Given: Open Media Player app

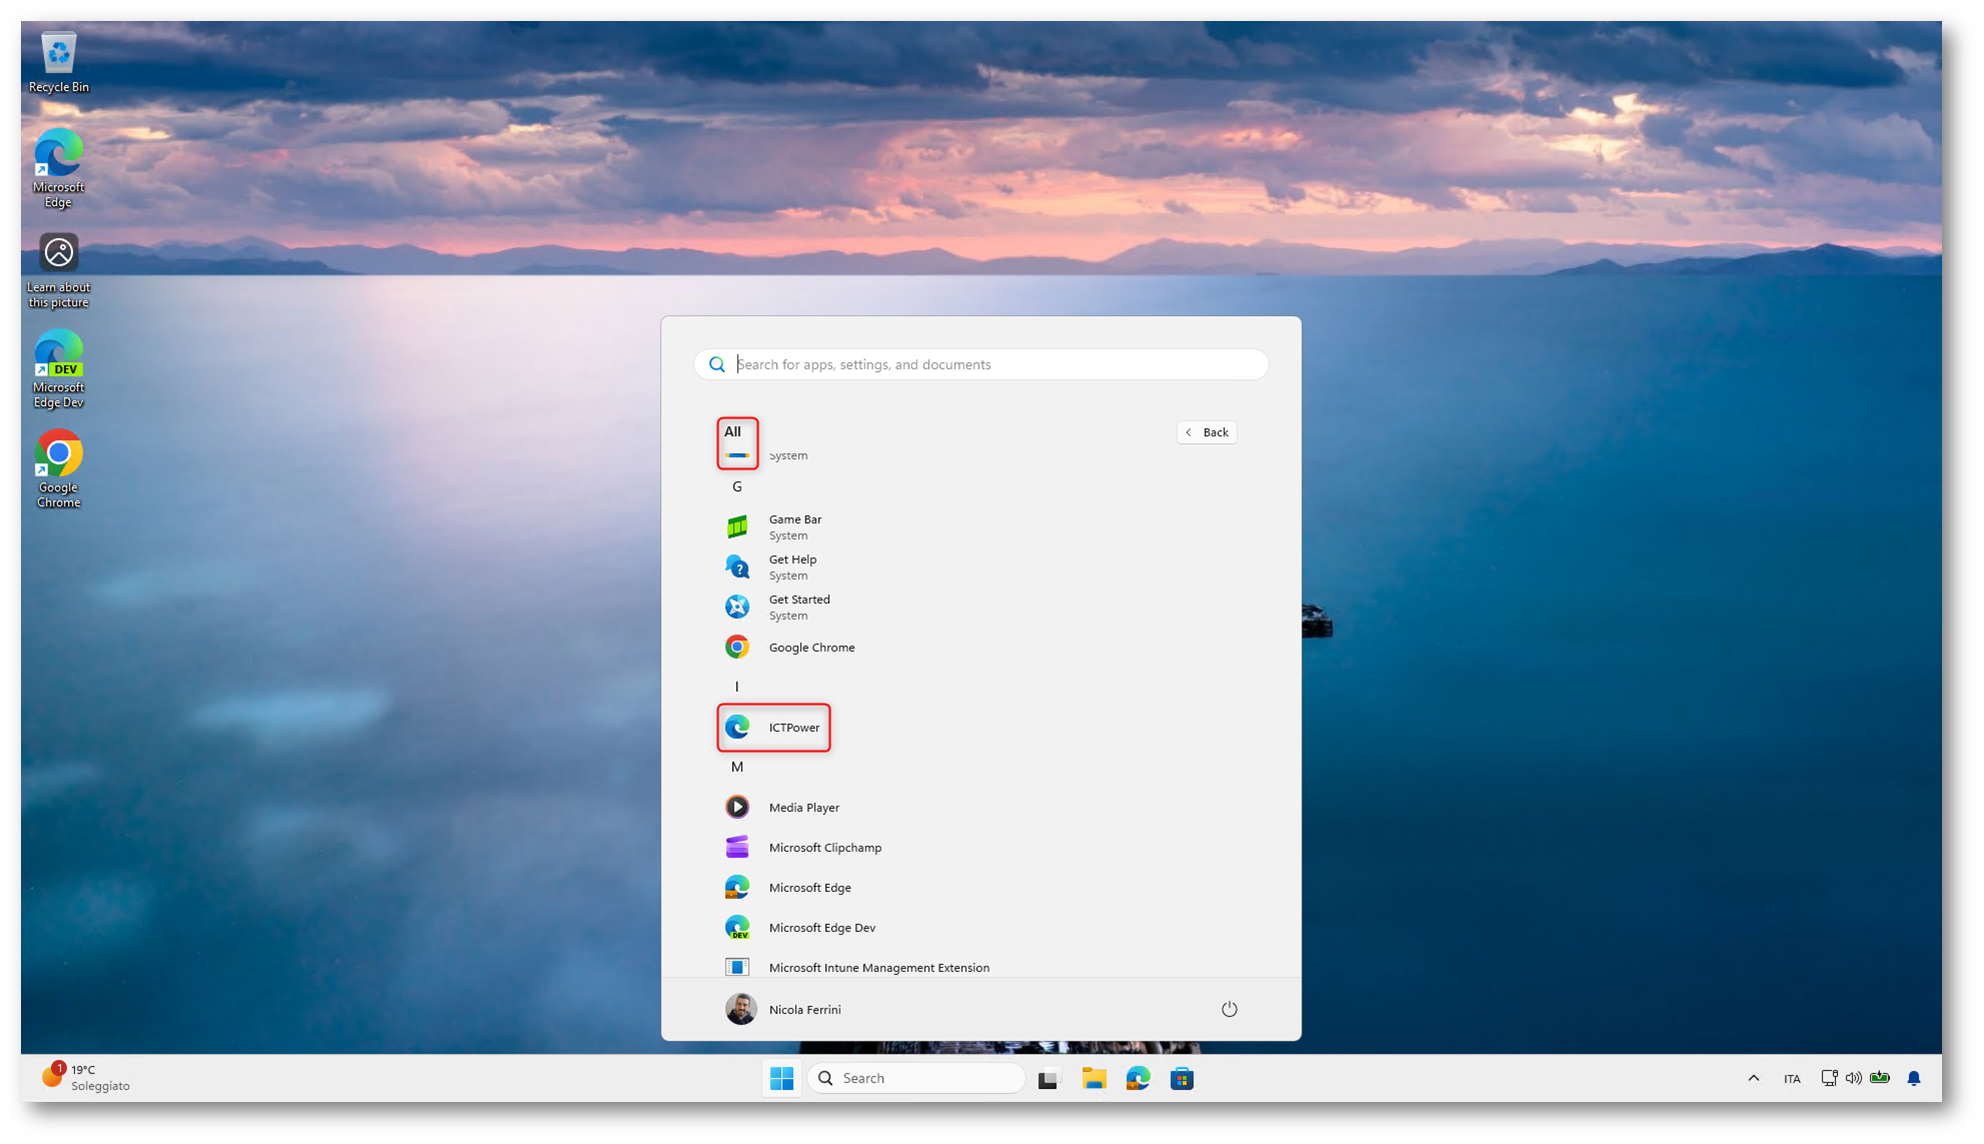Looking at the screenshot, I should 803,807.
